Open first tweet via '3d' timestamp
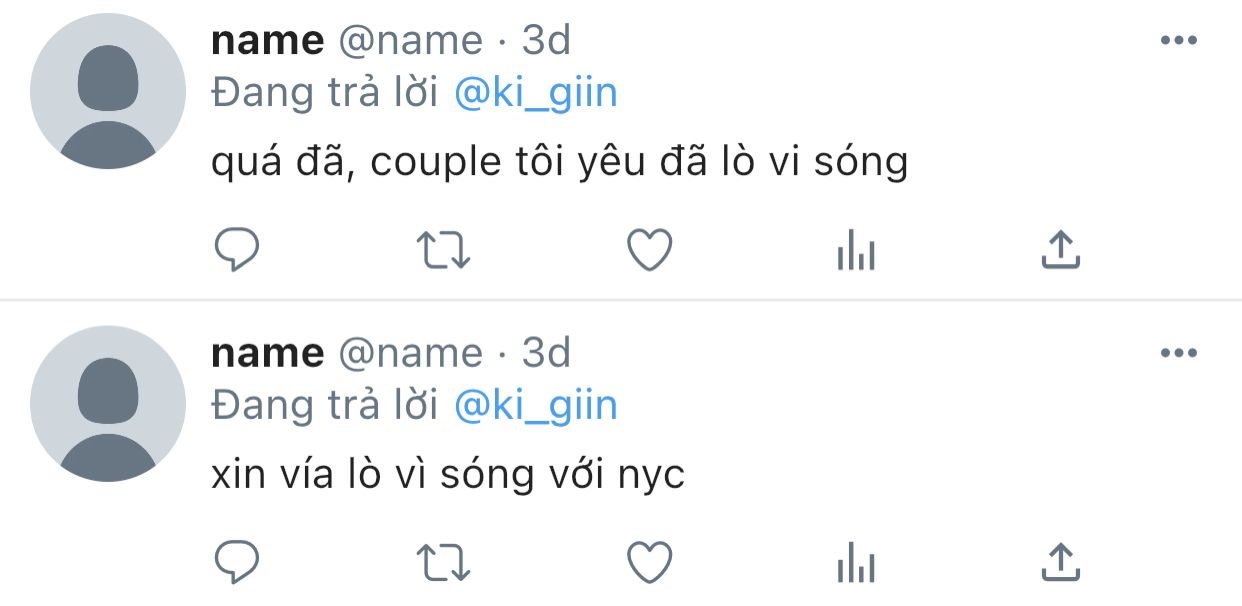The image size is (1242, 606). click(x=546, y=41)
